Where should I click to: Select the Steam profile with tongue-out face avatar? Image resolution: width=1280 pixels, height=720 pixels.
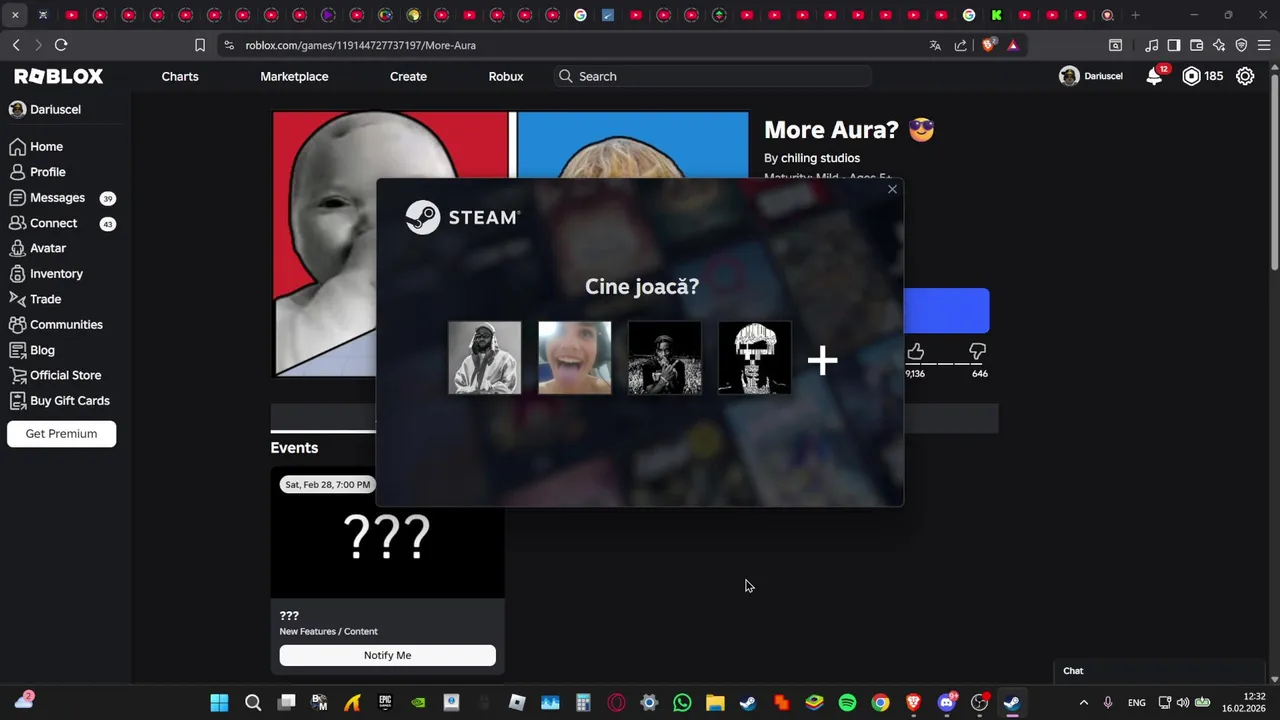point(575,358)
